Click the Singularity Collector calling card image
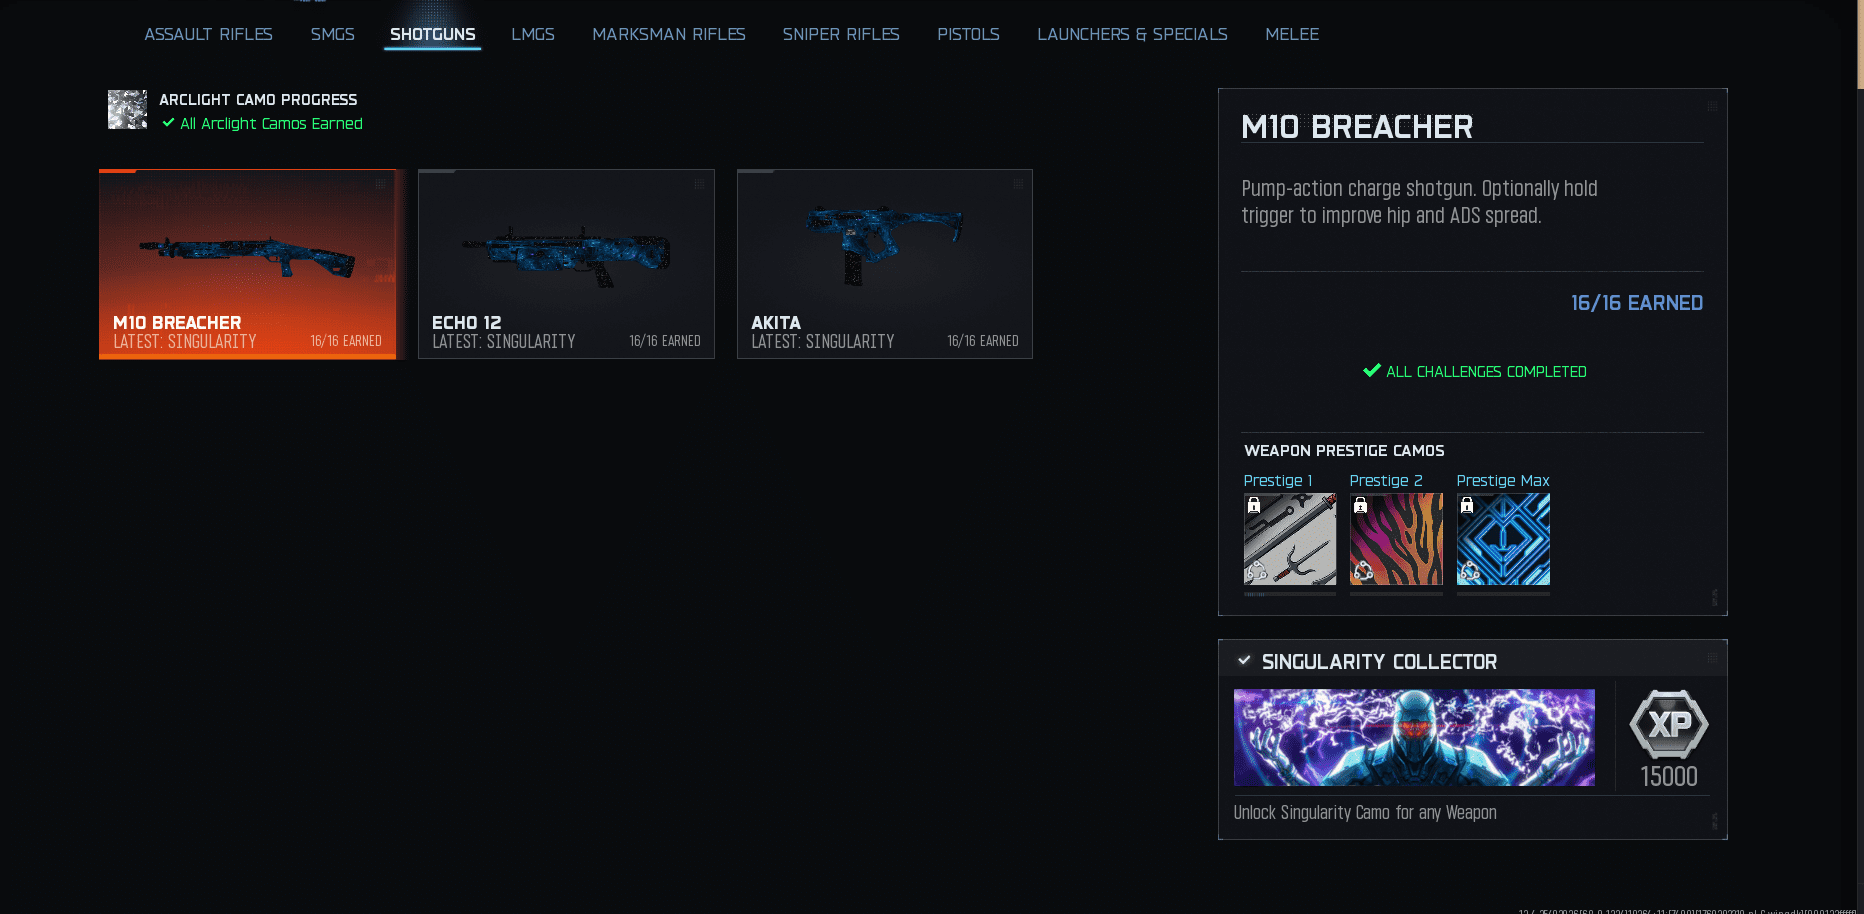 [x=1414, y=737]
